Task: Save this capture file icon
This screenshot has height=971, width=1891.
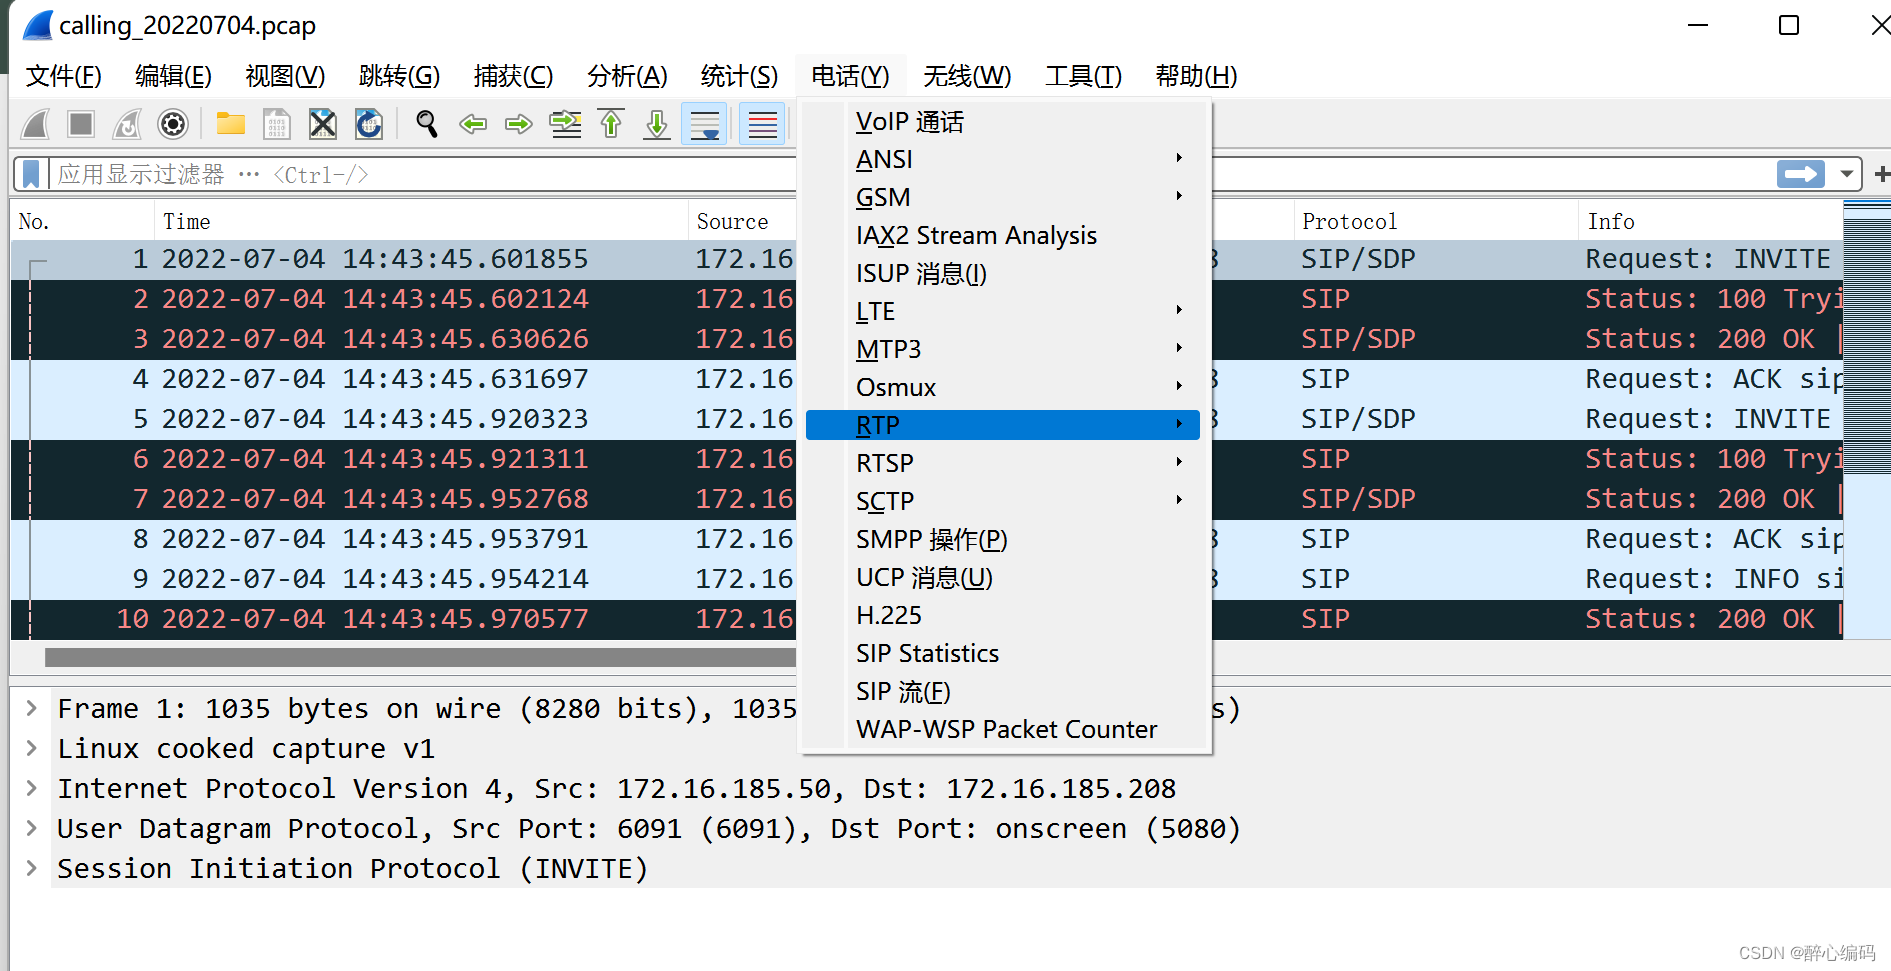Action: [x=277, y=124]
